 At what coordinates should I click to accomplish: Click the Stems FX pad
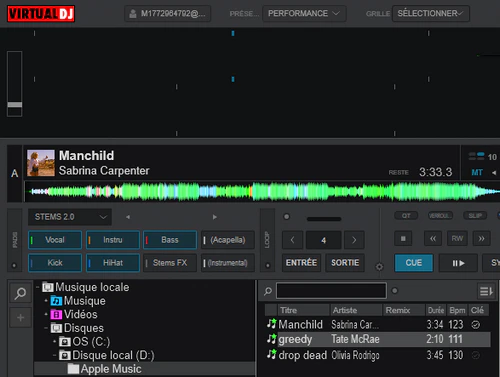pyautogui.click(x=170, y=263)
